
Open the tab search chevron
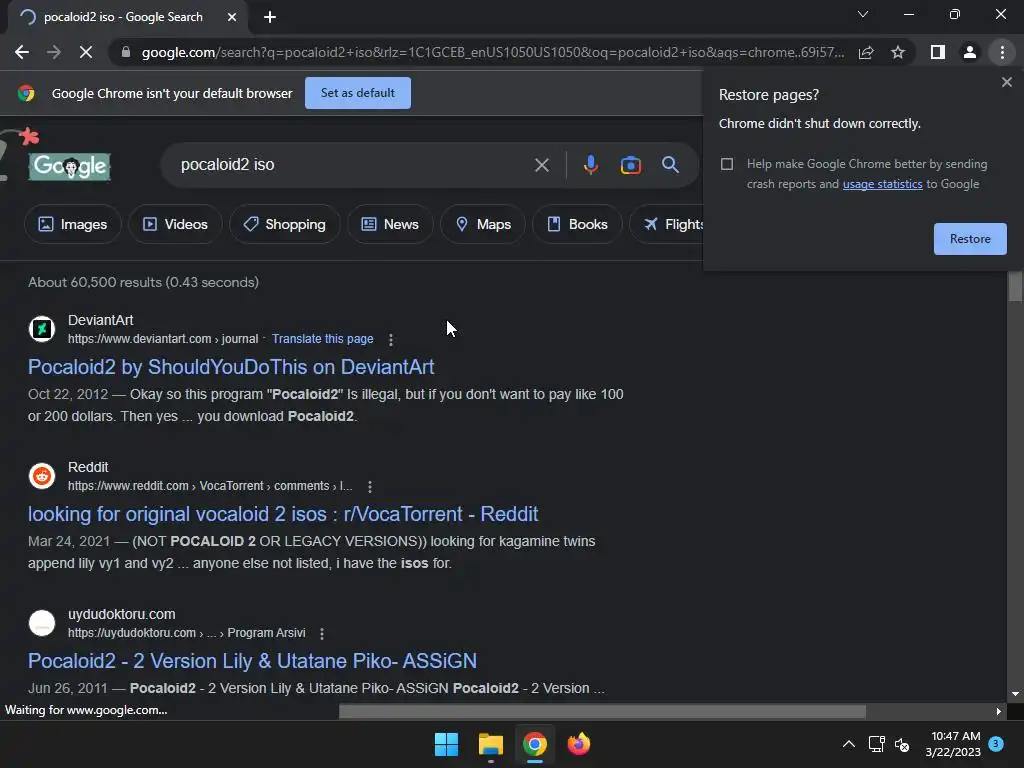coord(863,14)
